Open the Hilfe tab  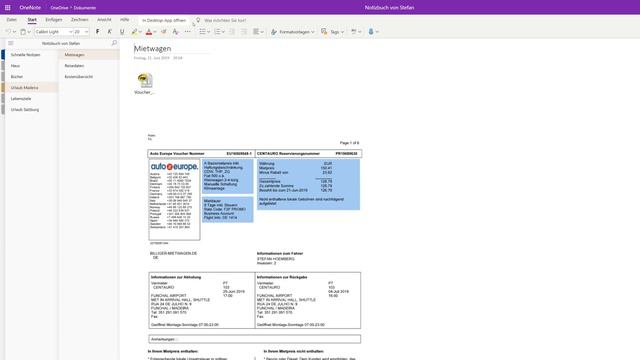click(x=124, y=20)
